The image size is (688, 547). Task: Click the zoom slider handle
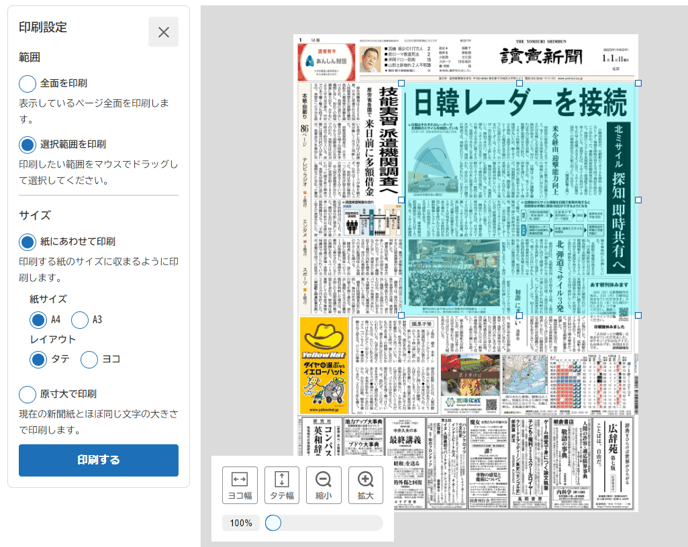(x=273, y=523)
